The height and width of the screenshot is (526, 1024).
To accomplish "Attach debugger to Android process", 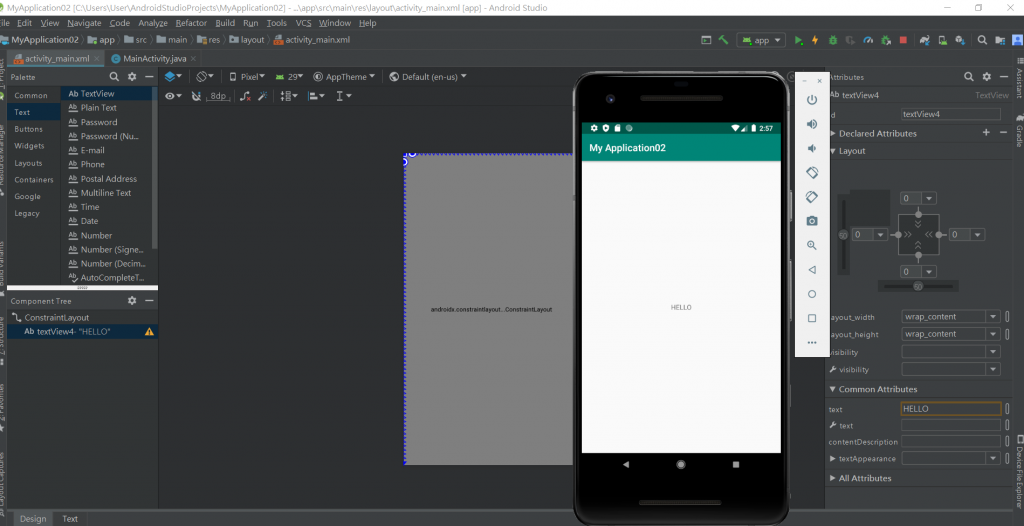I will pyautogui.click(x=886, y=40).
